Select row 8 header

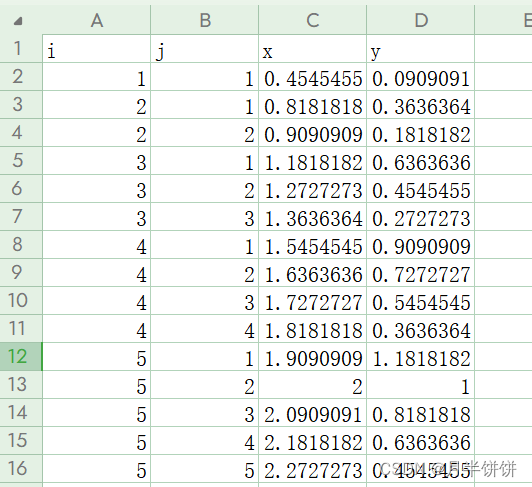[x=21, y=245]
